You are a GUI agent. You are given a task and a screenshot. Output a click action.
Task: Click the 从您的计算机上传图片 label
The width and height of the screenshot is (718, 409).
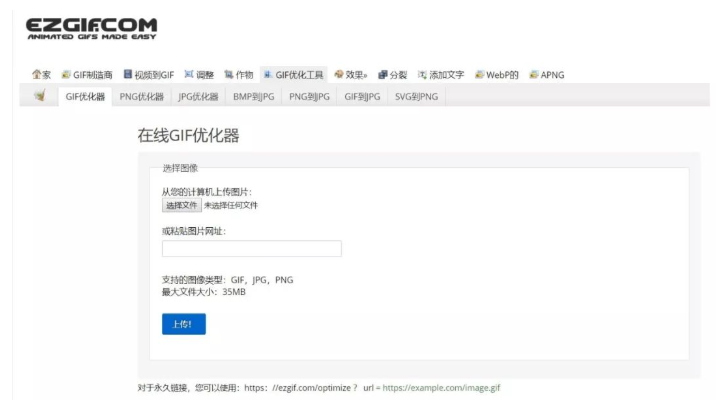coord(207,192)
